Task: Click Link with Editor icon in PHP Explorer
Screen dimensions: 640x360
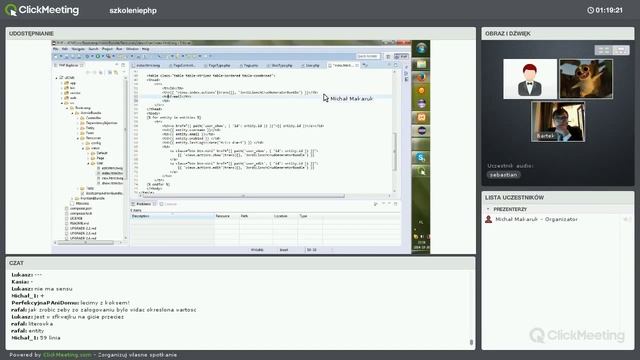Action: (x=116, y=72)
